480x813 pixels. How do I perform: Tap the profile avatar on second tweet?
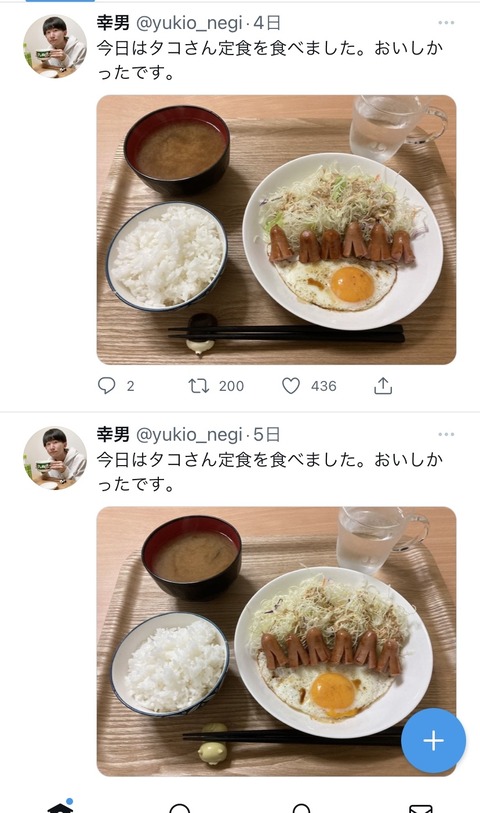click(55, 458)
